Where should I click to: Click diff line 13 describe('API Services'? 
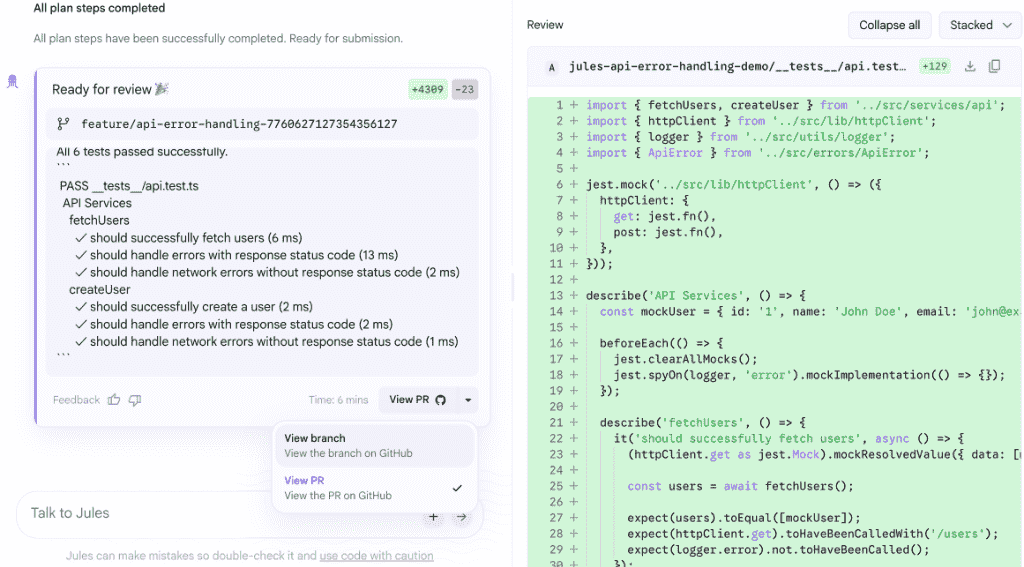696,295
